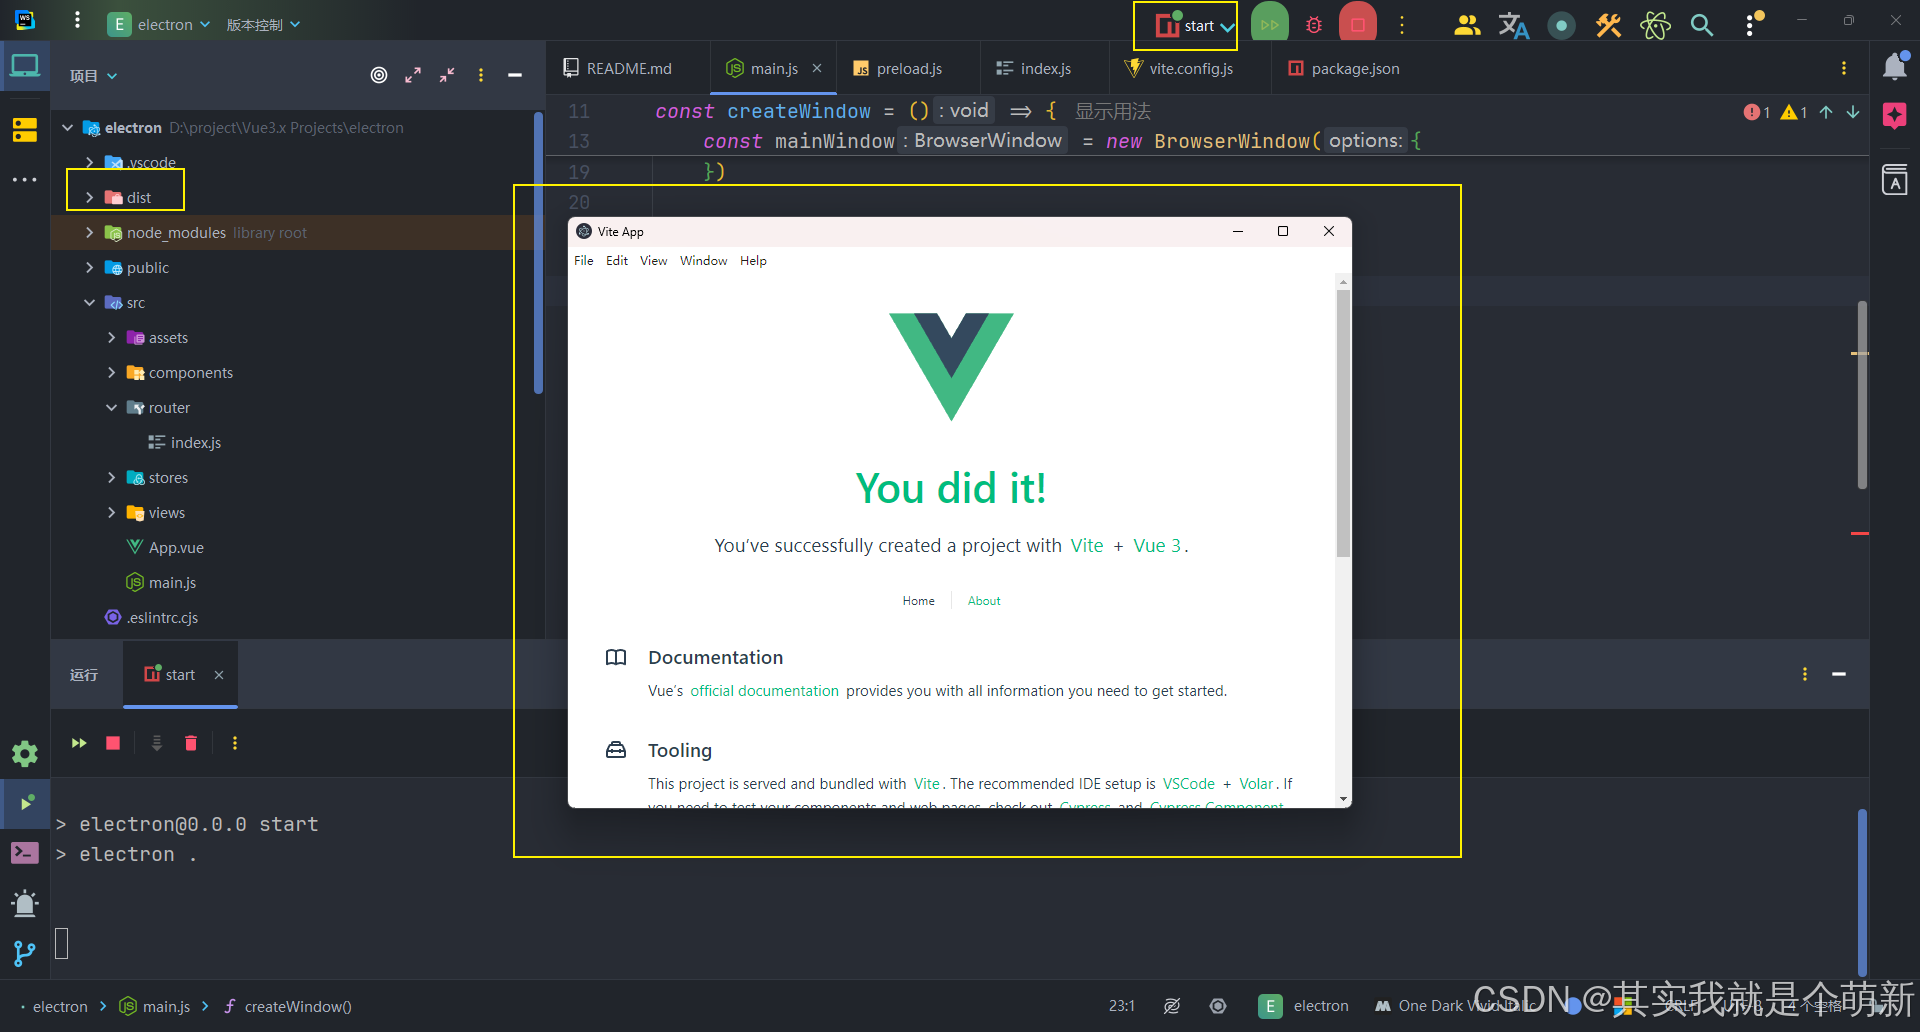The height and width of the screenshot is (1032, 1920).
Task: Open Search Everywhere magnifier
Action: (1702, 25)
